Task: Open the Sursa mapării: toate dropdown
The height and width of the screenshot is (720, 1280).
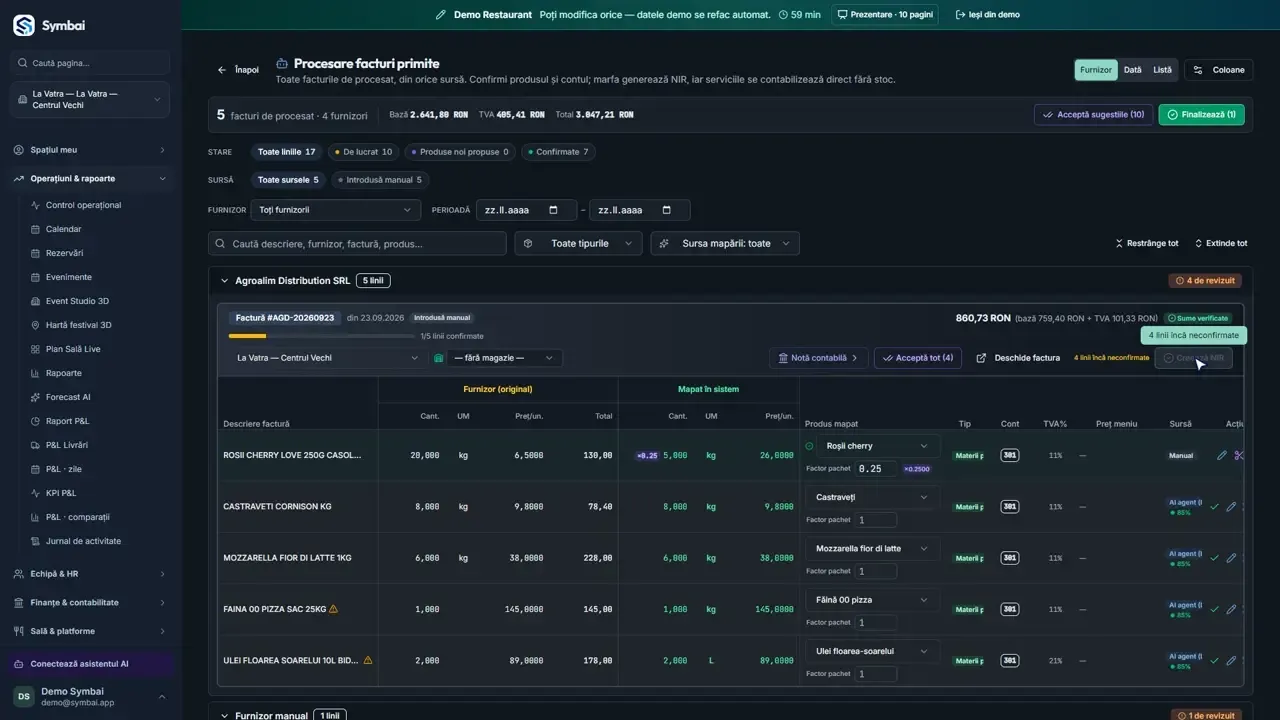Action: [x=725, y=243]
